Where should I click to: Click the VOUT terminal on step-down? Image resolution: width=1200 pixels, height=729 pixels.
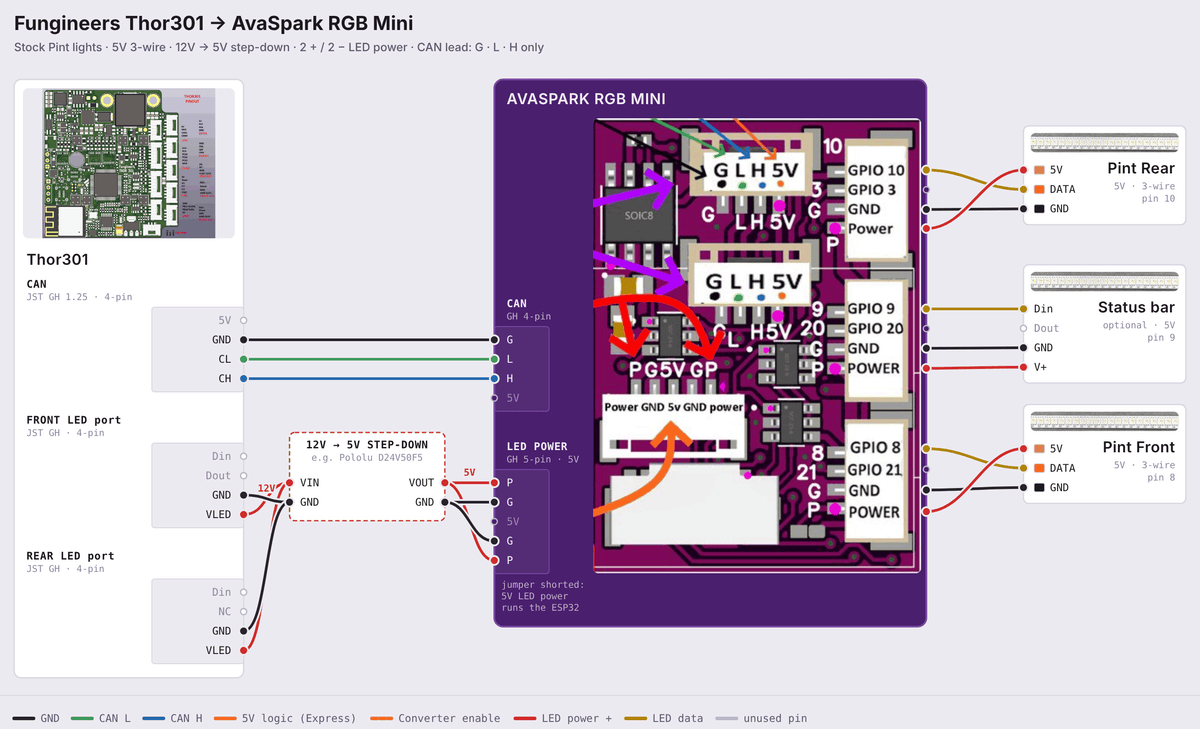pyautogui.click(x=421, y=482)
